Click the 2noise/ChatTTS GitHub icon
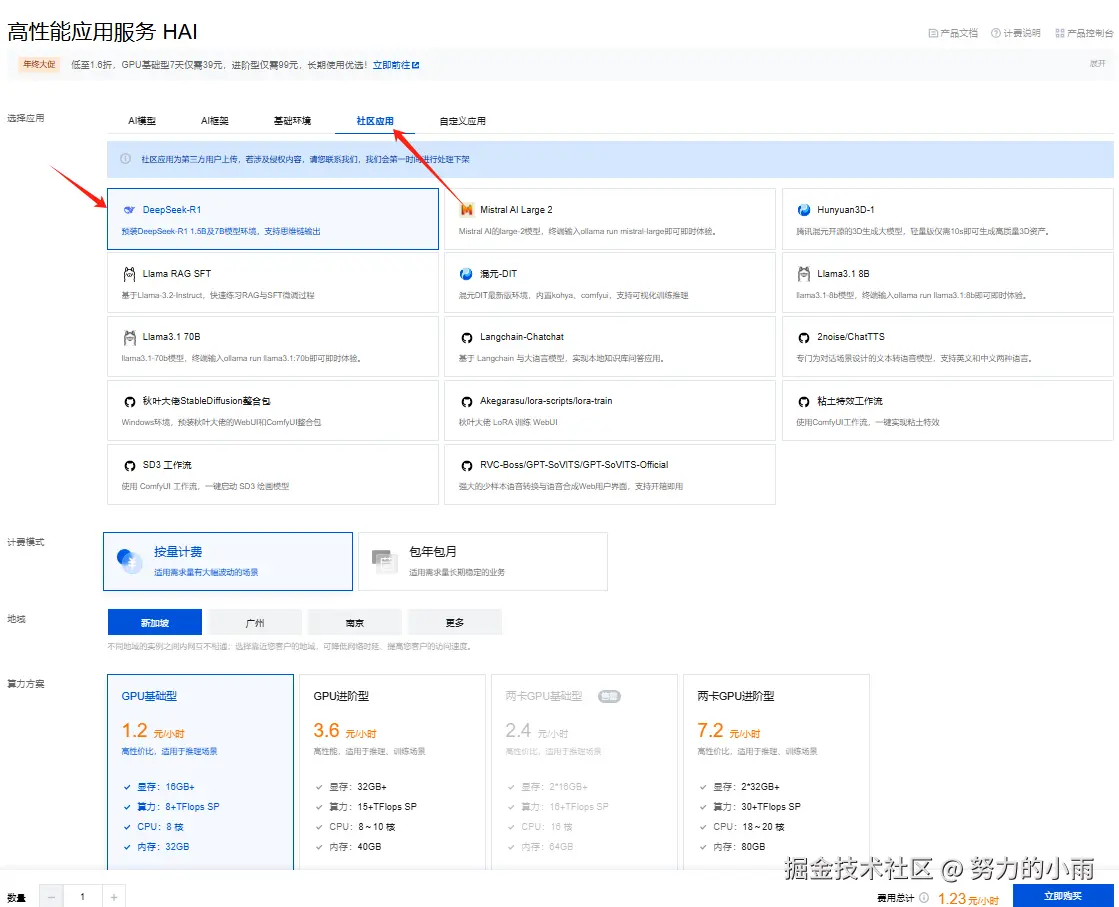This screenshot has height=907, width=1119. 804,338
